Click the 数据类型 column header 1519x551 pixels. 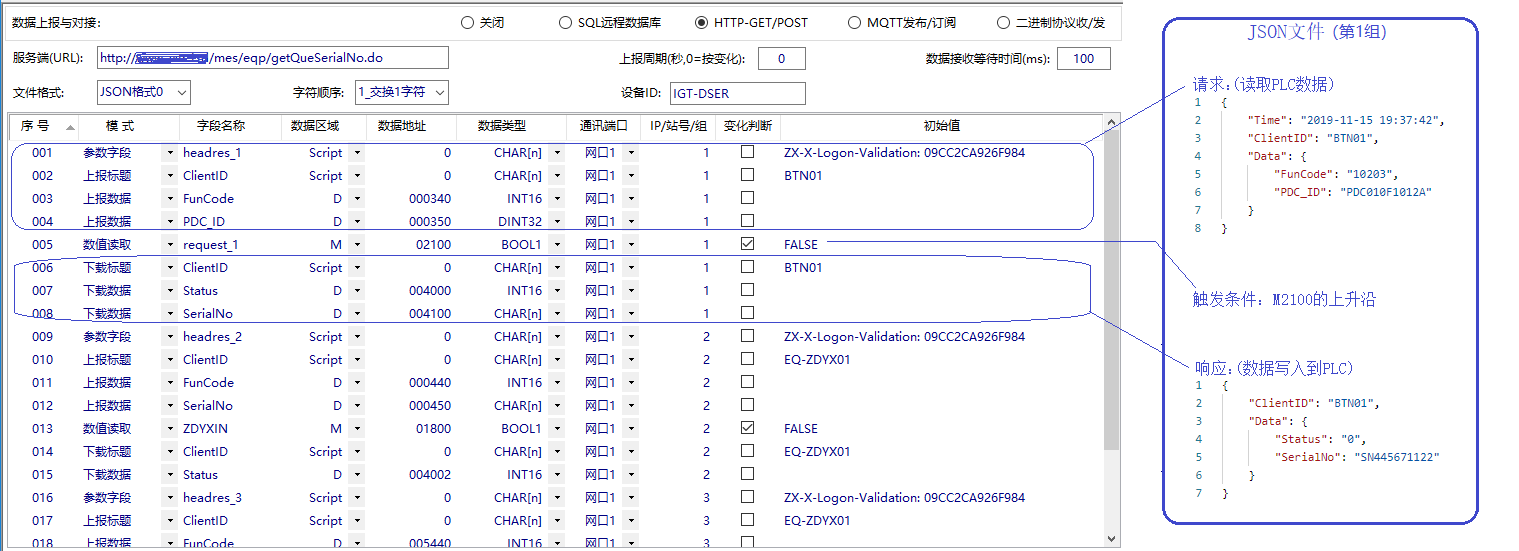pyautogui.click(x=501, y=126)
